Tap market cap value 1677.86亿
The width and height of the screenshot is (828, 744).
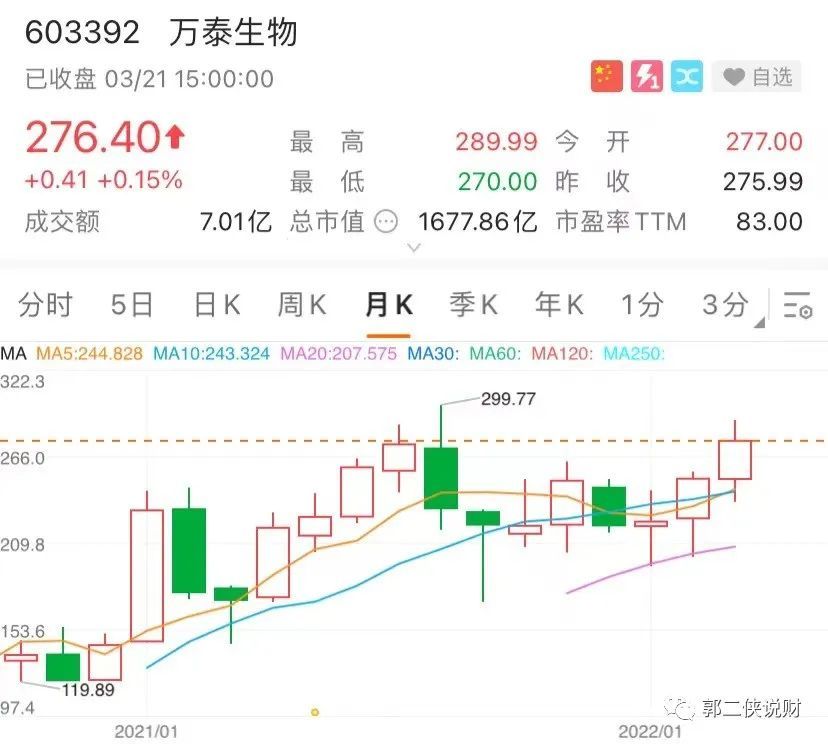point(477,222)
